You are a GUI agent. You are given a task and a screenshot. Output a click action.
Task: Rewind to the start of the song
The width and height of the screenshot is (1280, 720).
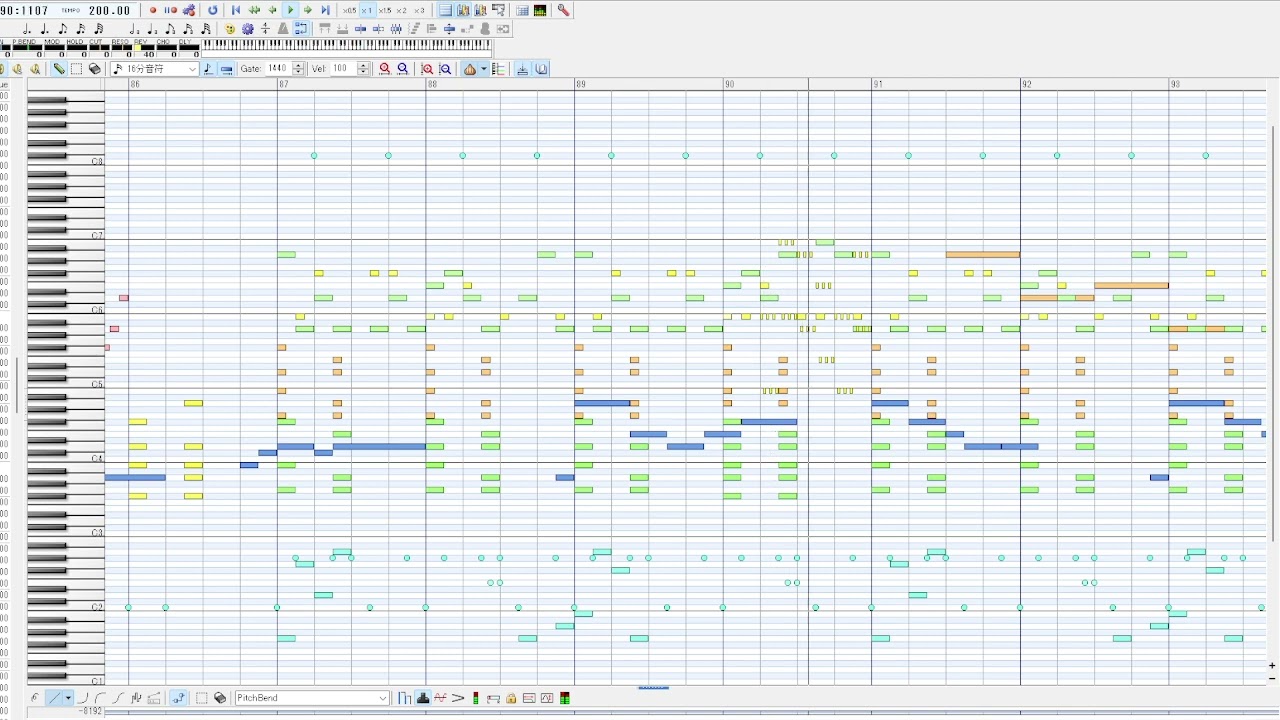pos(236,10)
